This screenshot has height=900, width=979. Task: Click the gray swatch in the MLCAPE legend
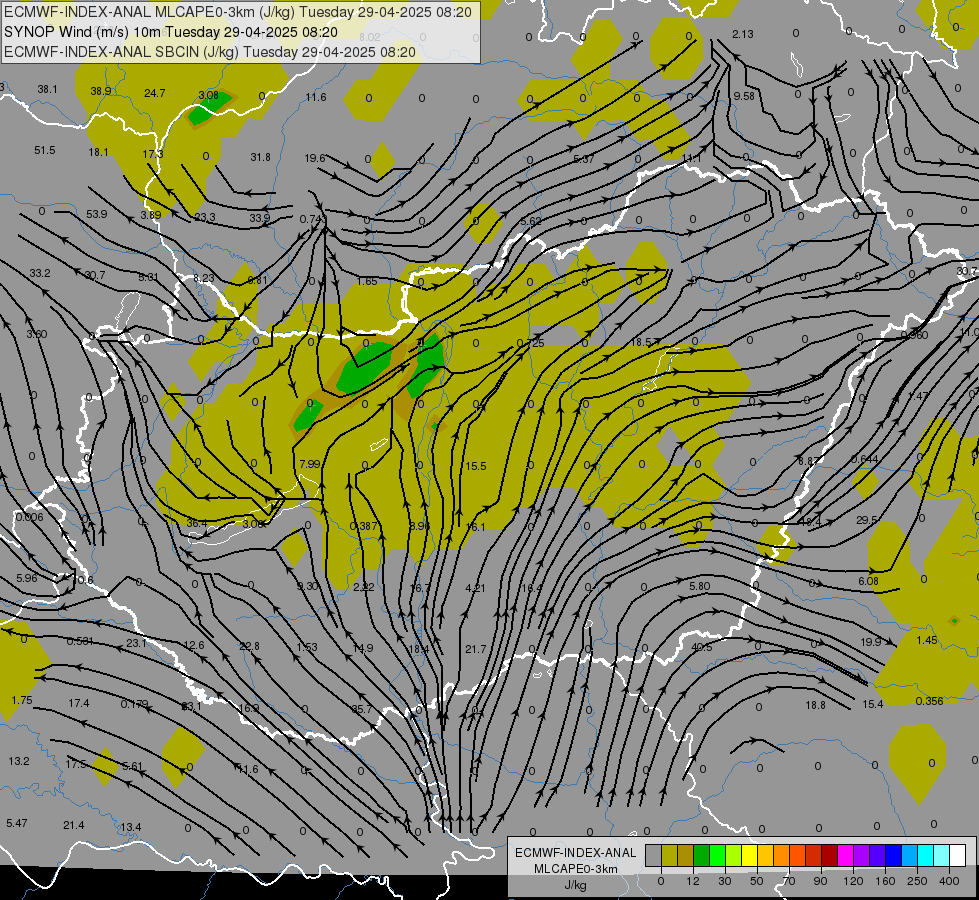tap(653, 856)
